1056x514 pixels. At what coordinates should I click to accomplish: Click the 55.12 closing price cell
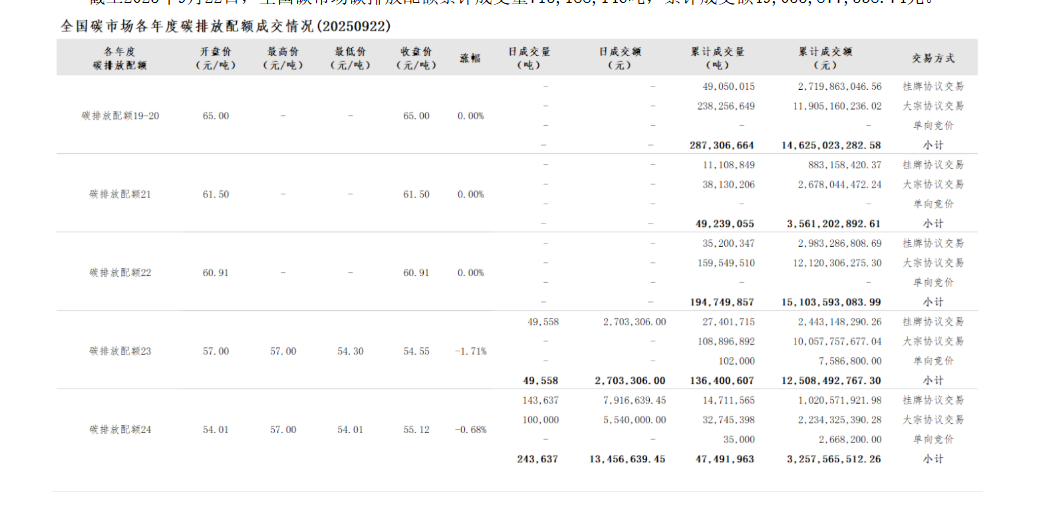tap(416, 430)
